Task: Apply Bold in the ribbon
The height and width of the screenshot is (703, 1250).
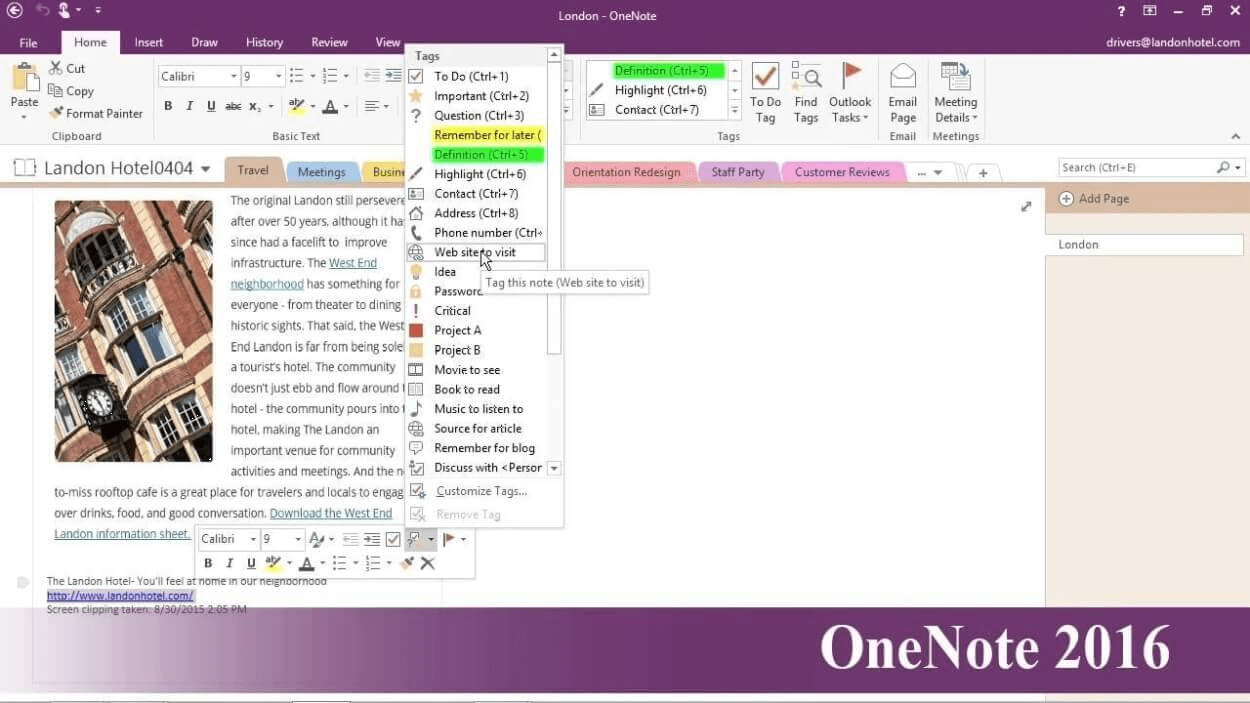Action: pos(168,106)
